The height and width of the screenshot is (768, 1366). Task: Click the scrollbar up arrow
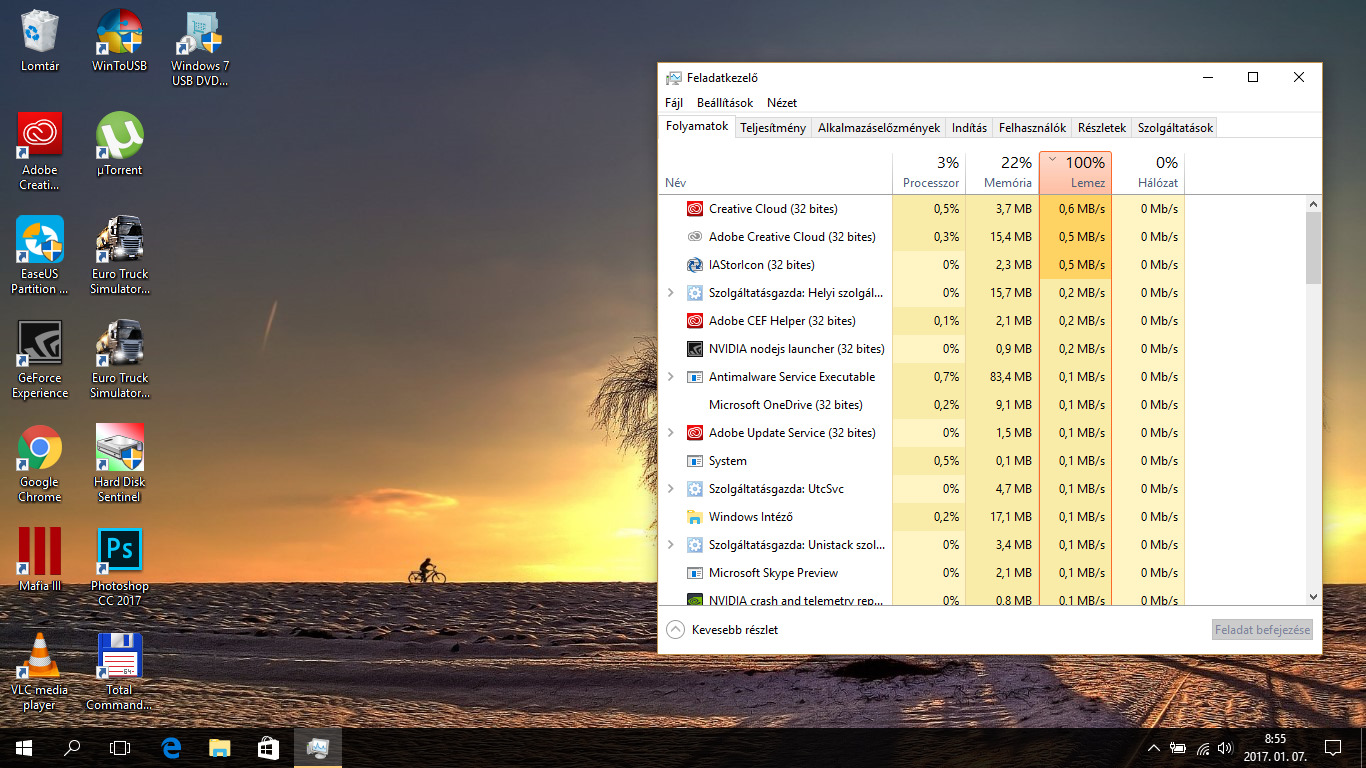coord(1313,204)
